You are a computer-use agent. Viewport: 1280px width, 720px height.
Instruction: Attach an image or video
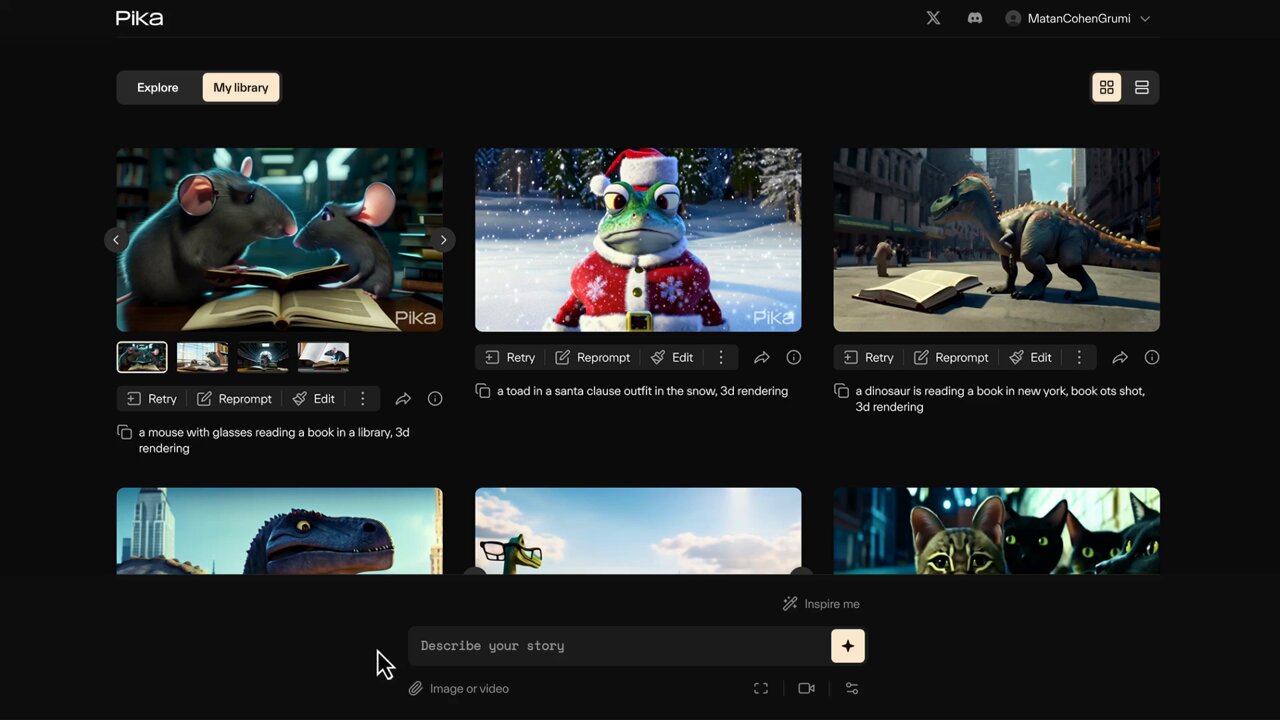click(459, 689)
